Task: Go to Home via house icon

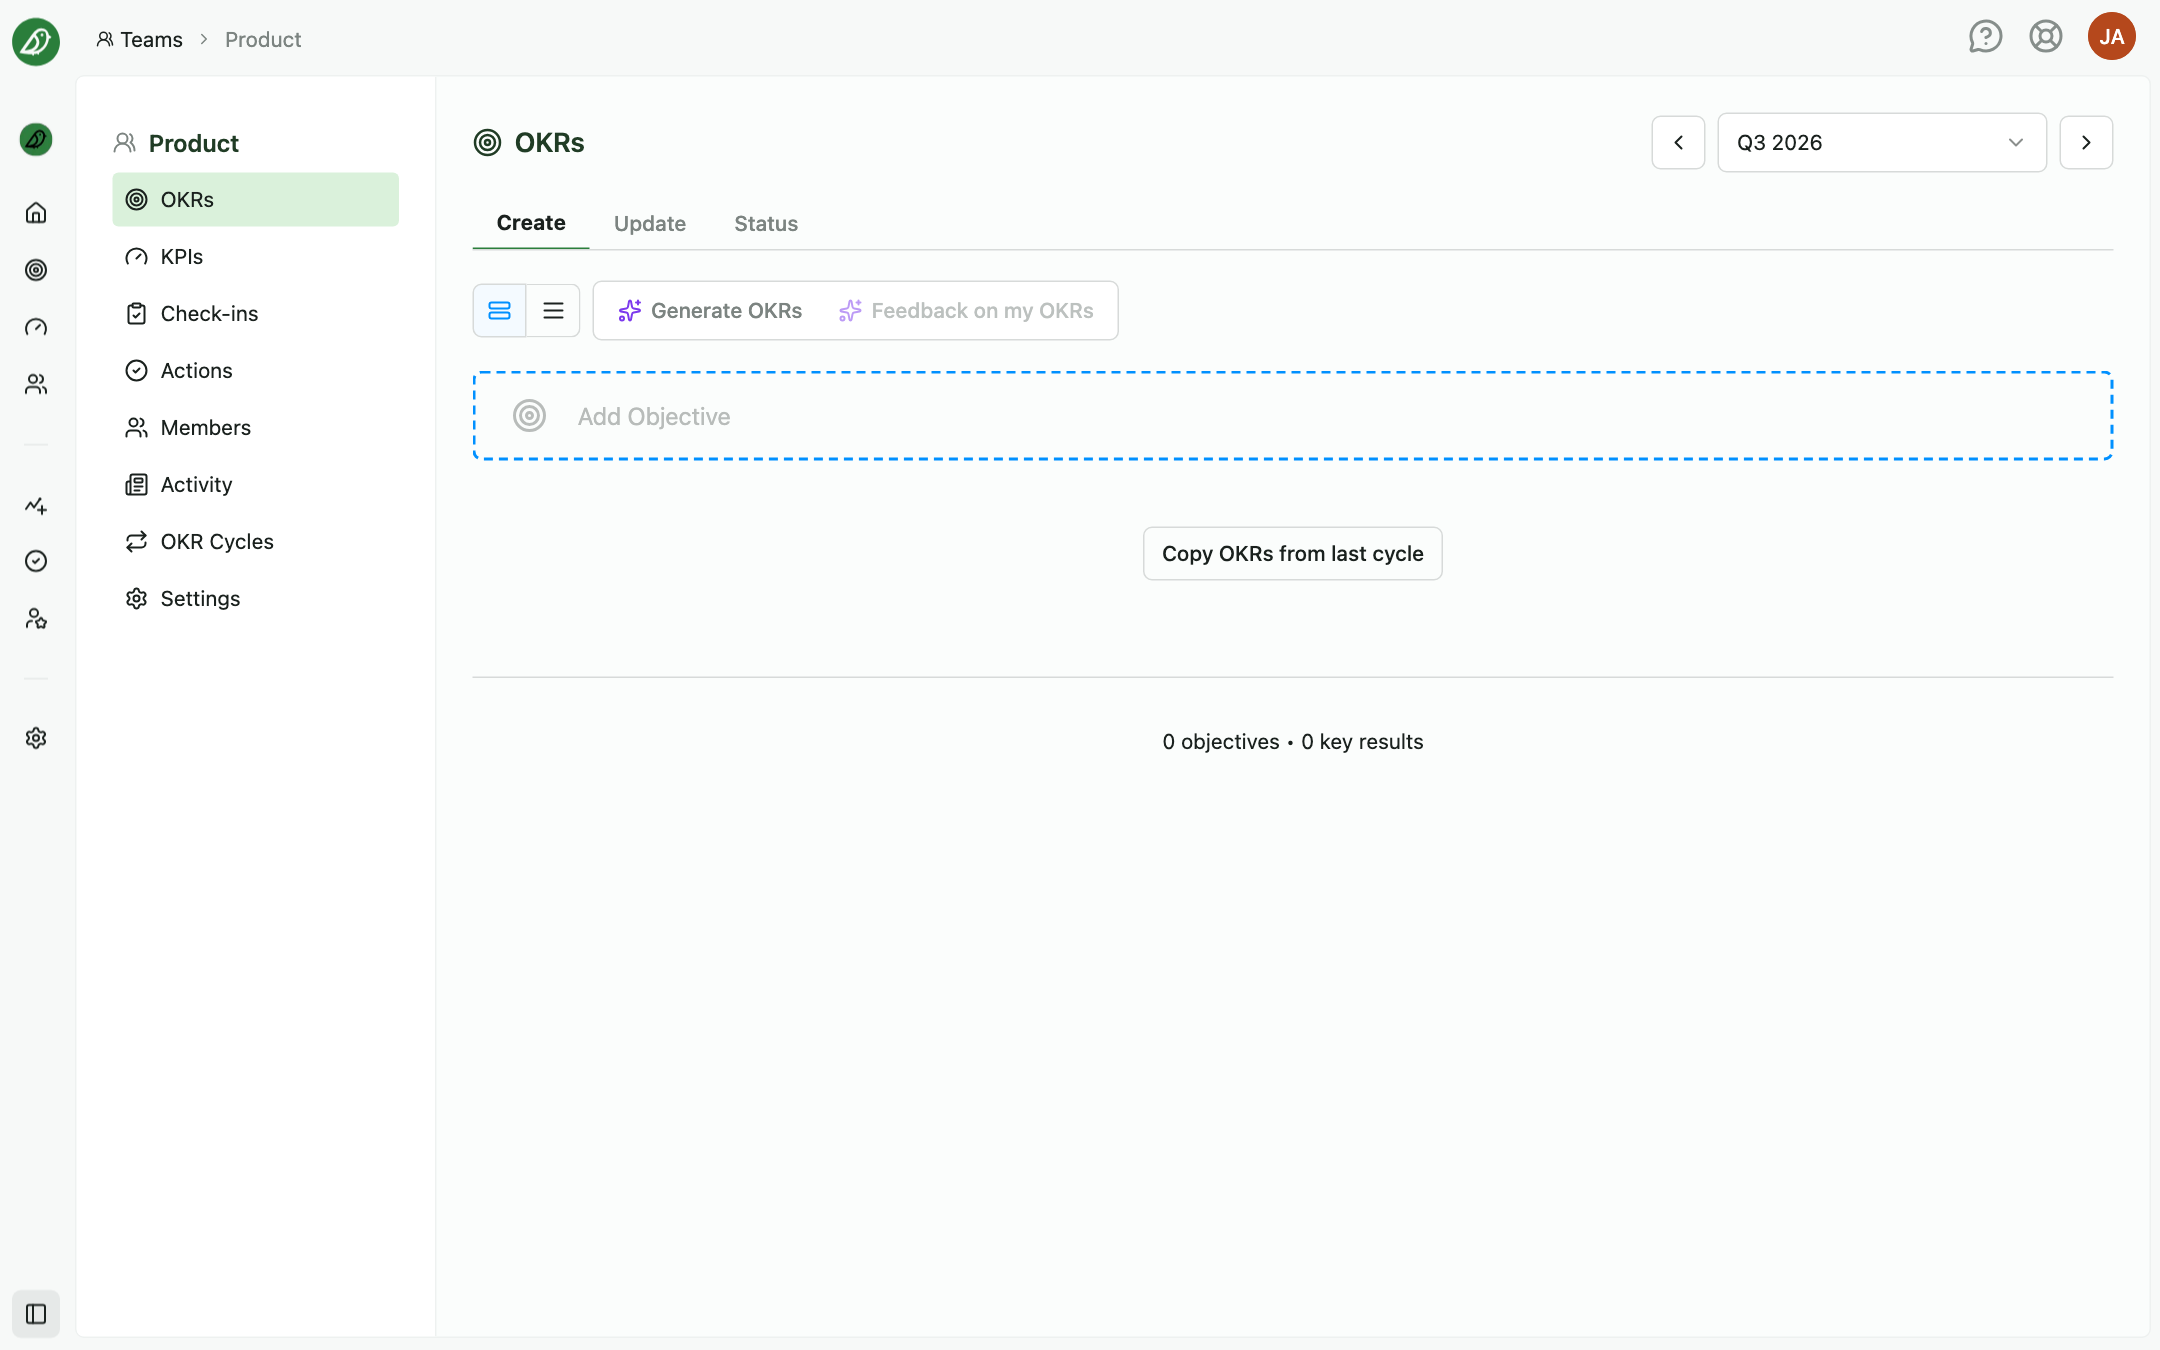Action: (x=36, y=213)
